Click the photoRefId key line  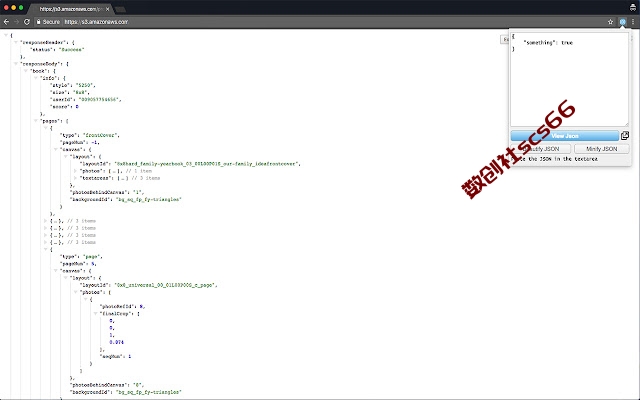point(122,306)
